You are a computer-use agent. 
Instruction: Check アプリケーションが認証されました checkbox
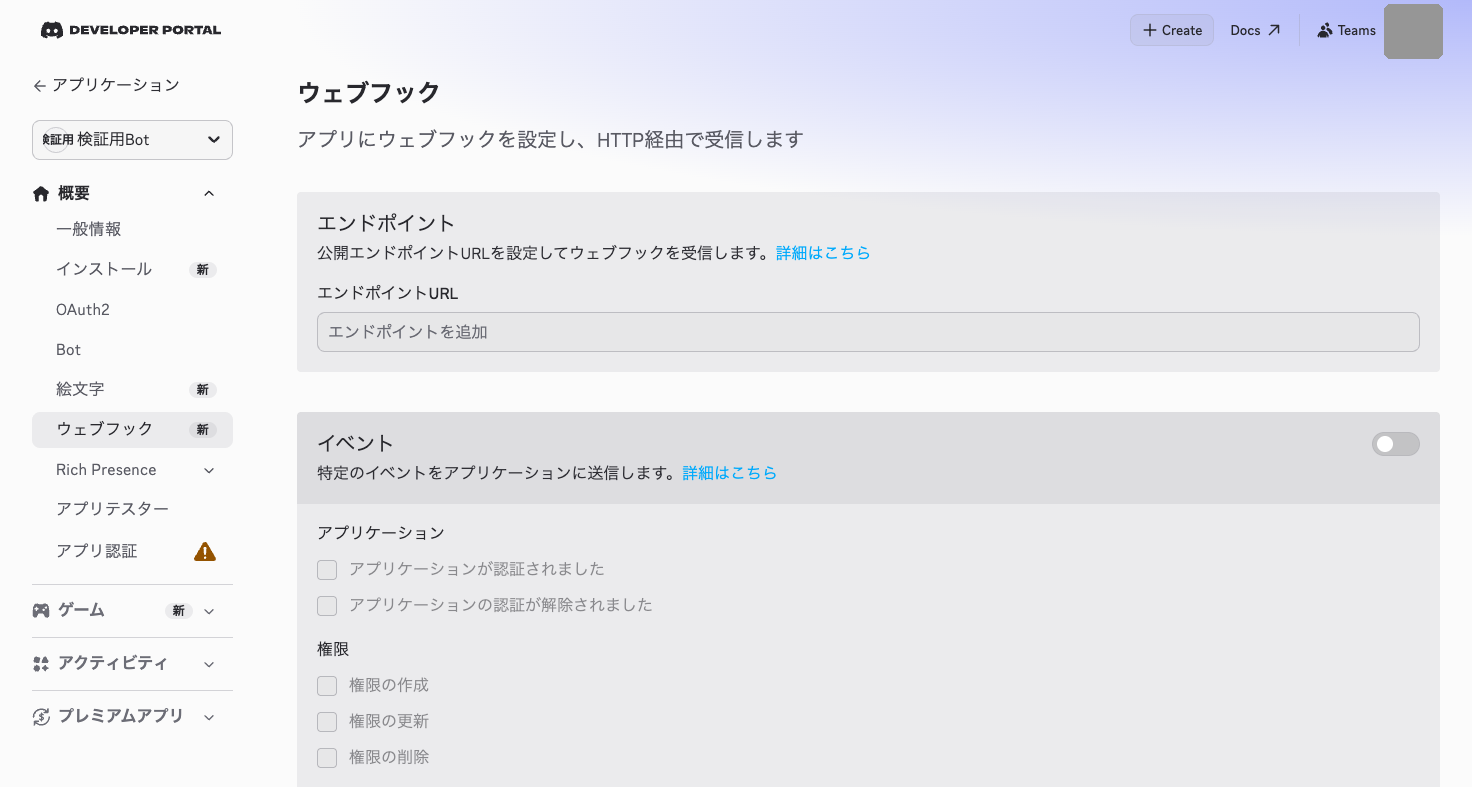[x=327, y=570]
